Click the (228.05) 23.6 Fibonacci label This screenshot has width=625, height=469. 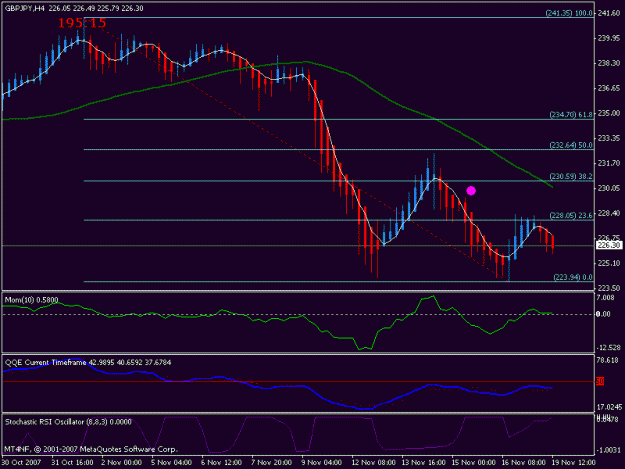571,216
